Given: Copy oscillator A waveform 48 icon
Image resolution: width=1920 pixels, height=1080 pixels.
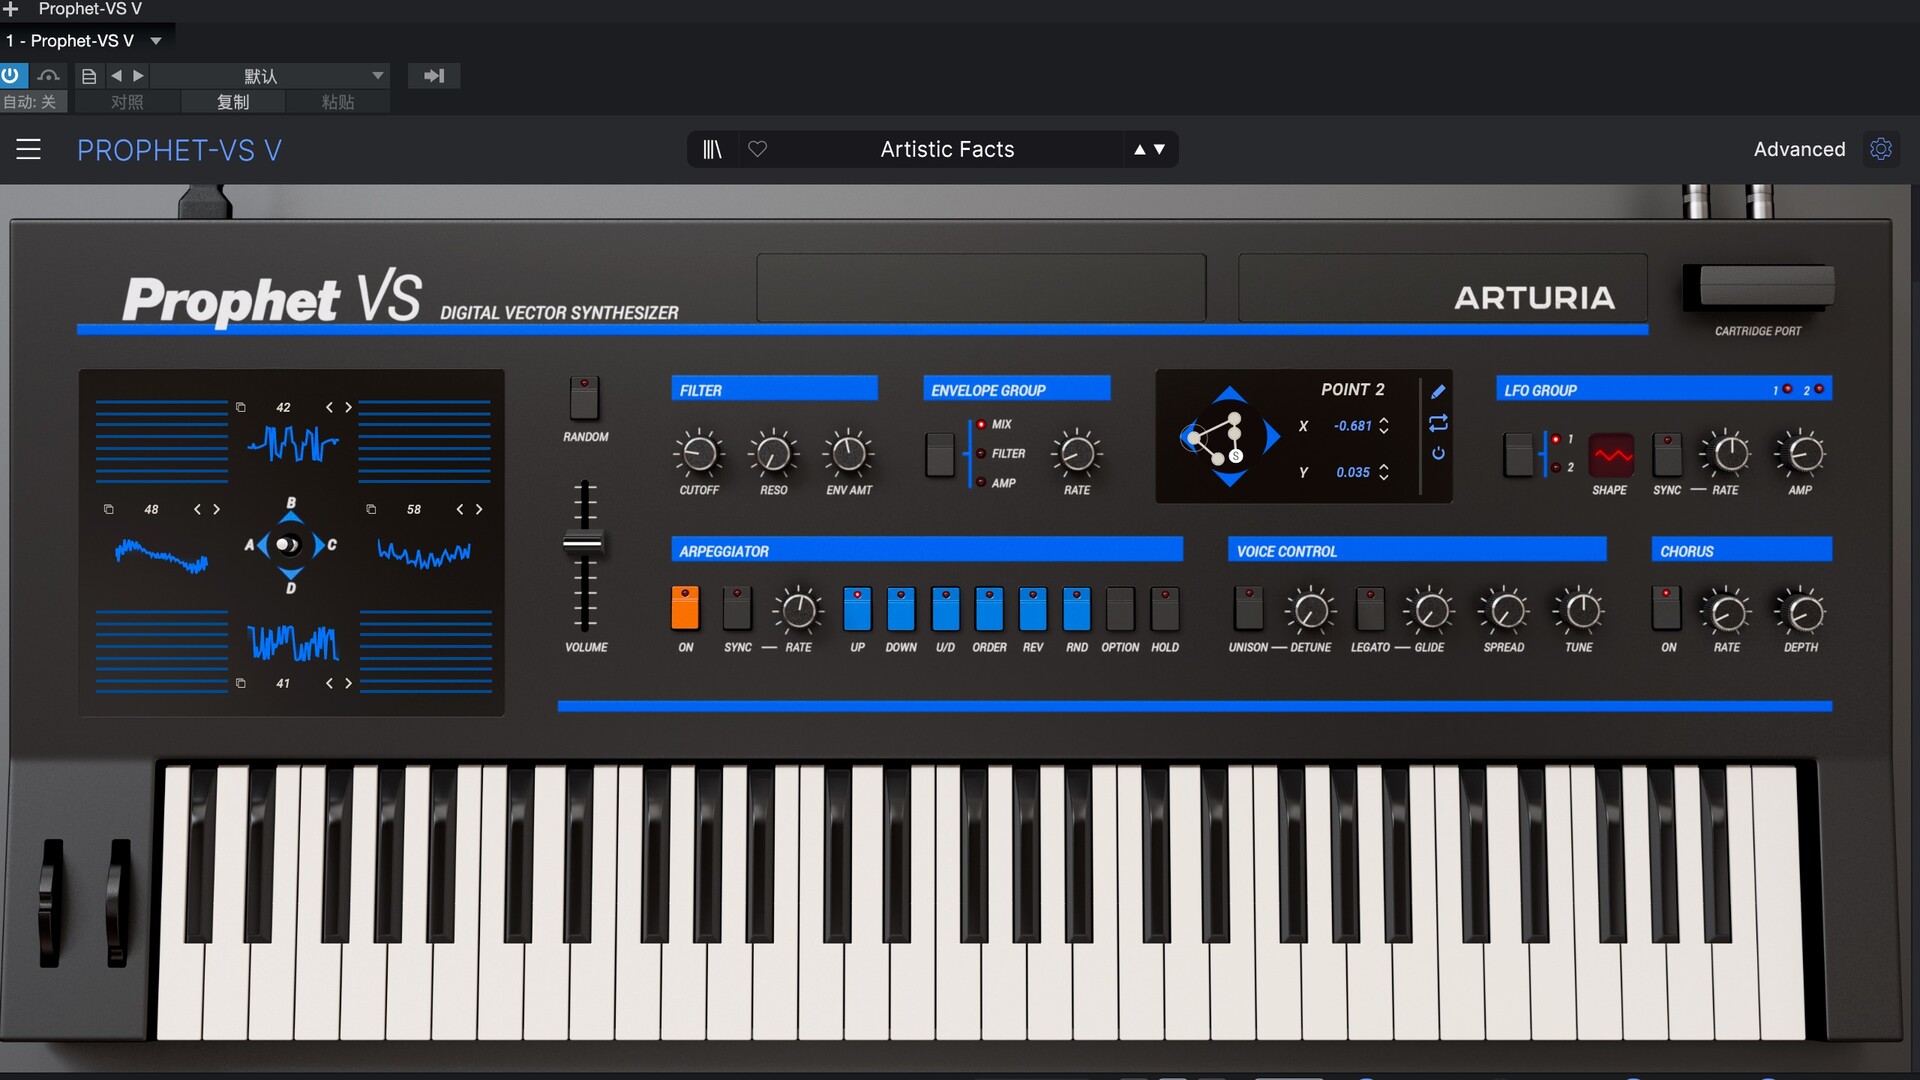Looking at the screenshot, I should coord(109,509).
